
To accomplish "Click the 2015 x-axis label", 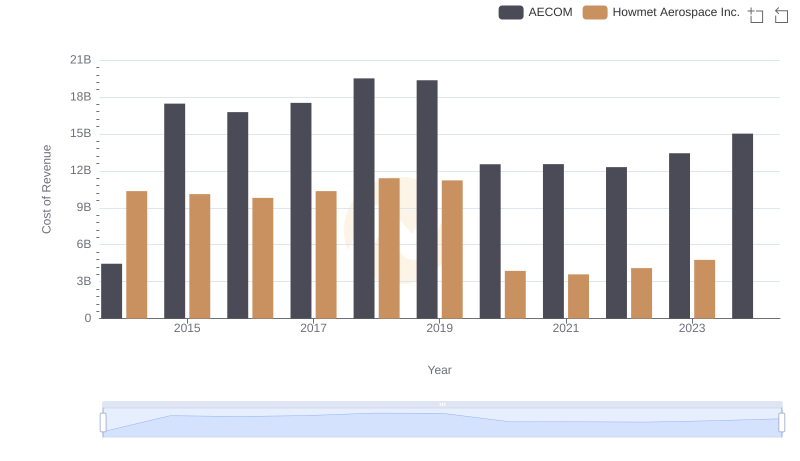I will (x=187, y=328).
